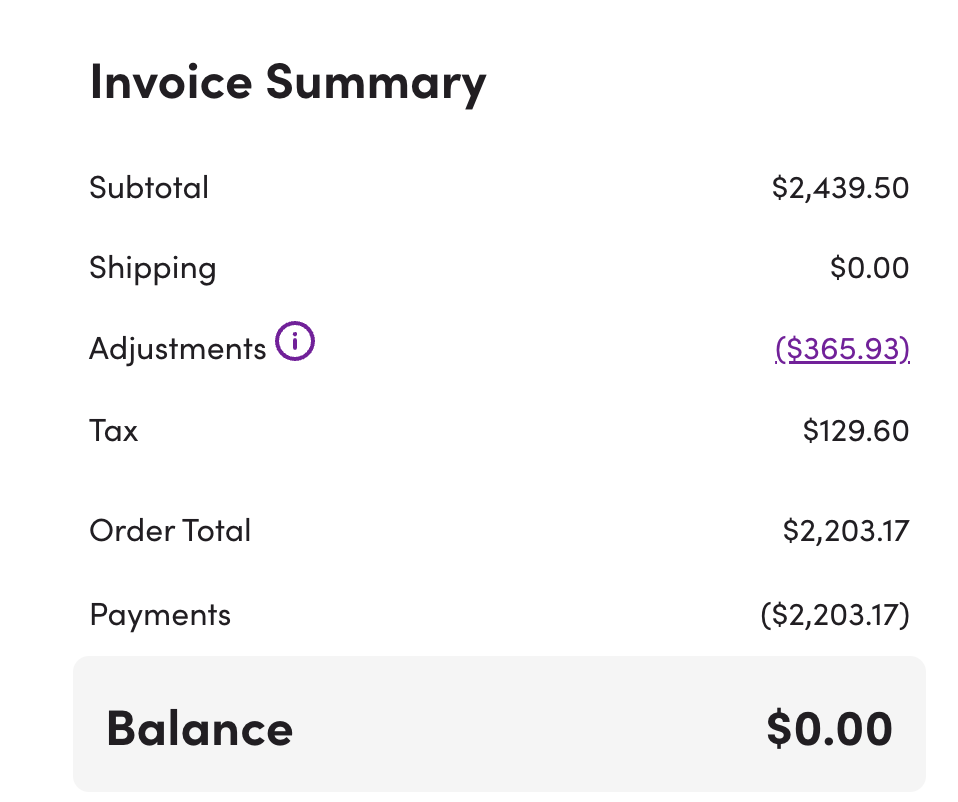This screenshot has height=802, width=958.
Task: Click the word Invoice in the heading
Action: click(170, 82)
